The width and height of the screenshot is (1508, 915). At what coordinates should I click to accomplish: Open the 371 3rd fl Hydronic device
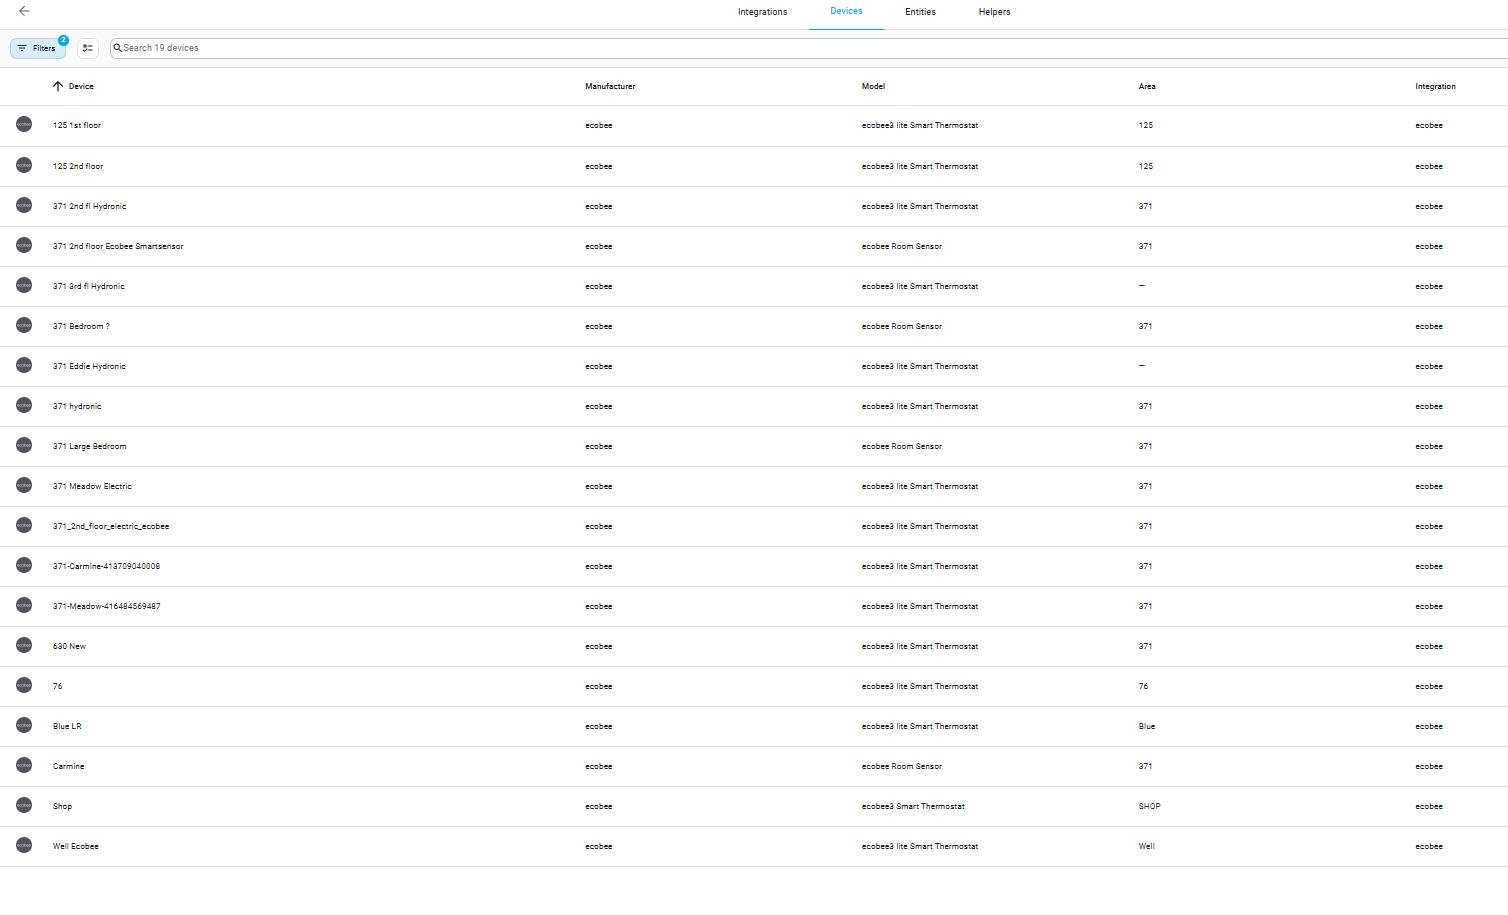click(x=89, y=286)
